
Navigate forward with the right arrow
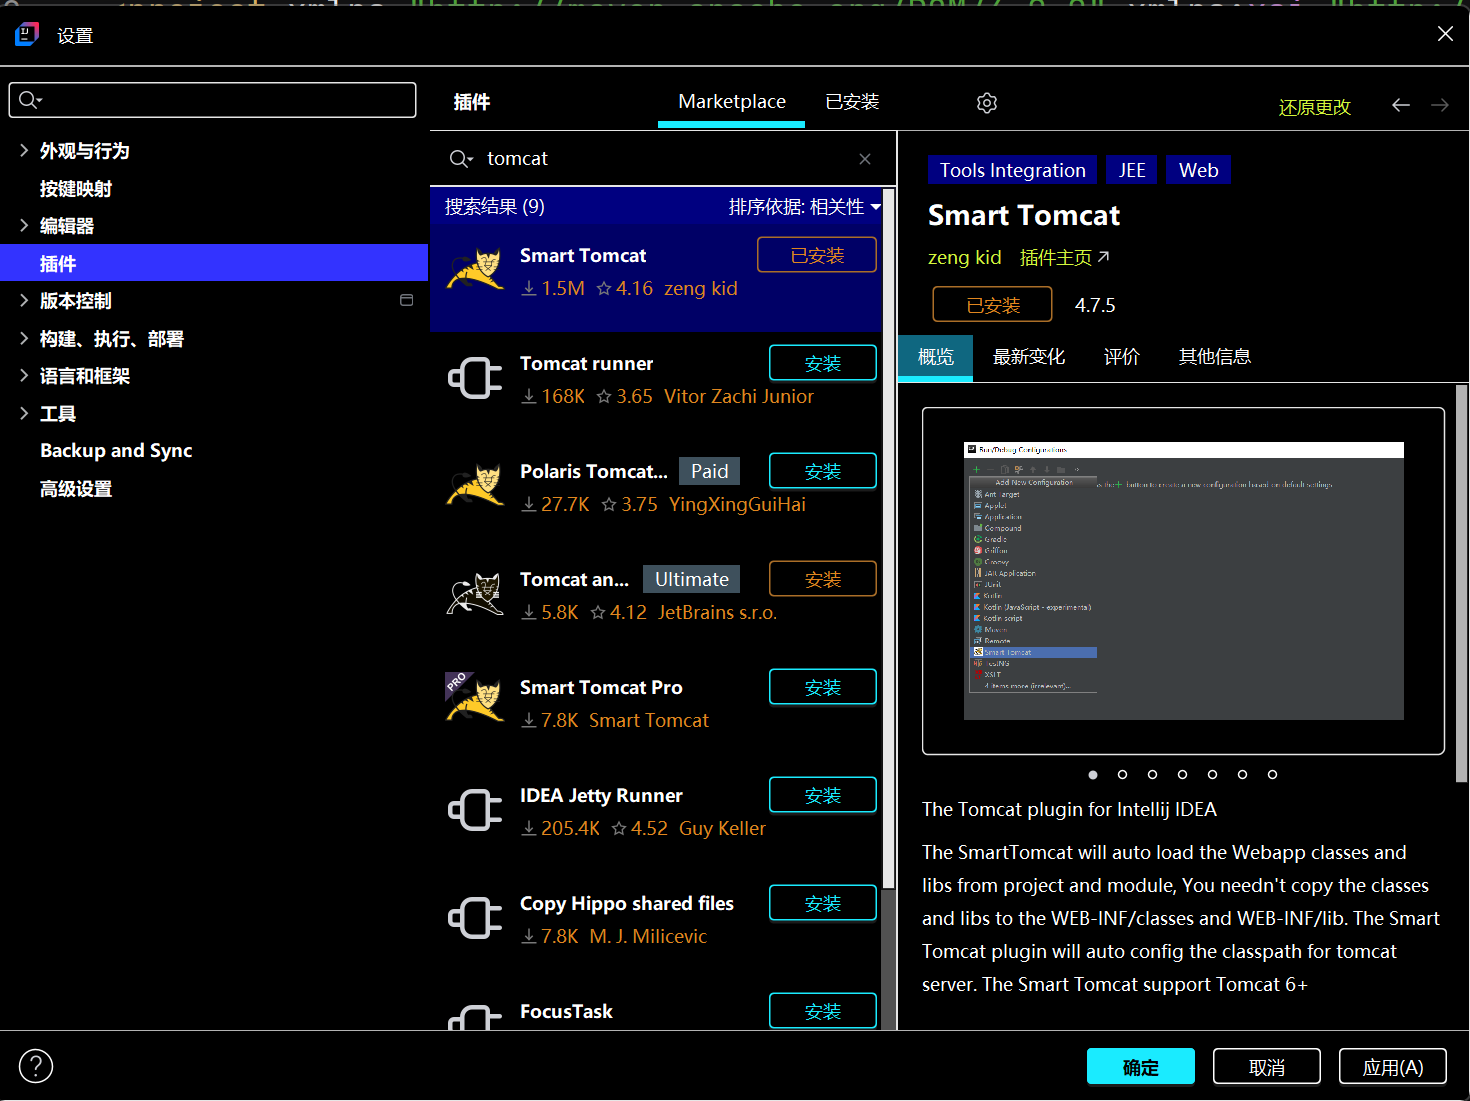coord(1440,105)
